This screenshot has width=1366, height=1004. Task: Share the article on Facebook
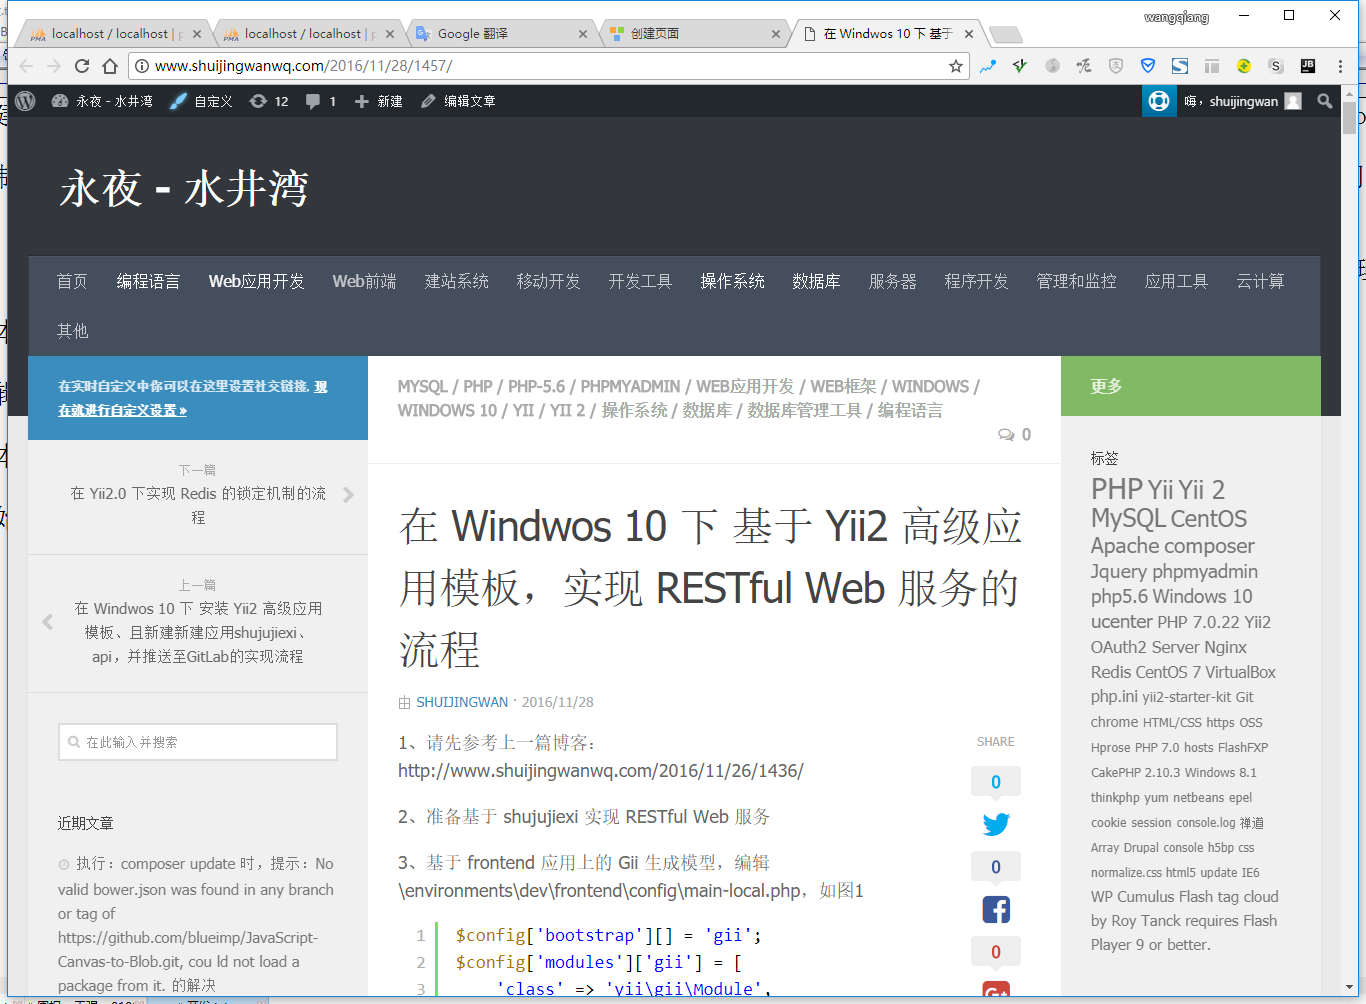(996, 909)
